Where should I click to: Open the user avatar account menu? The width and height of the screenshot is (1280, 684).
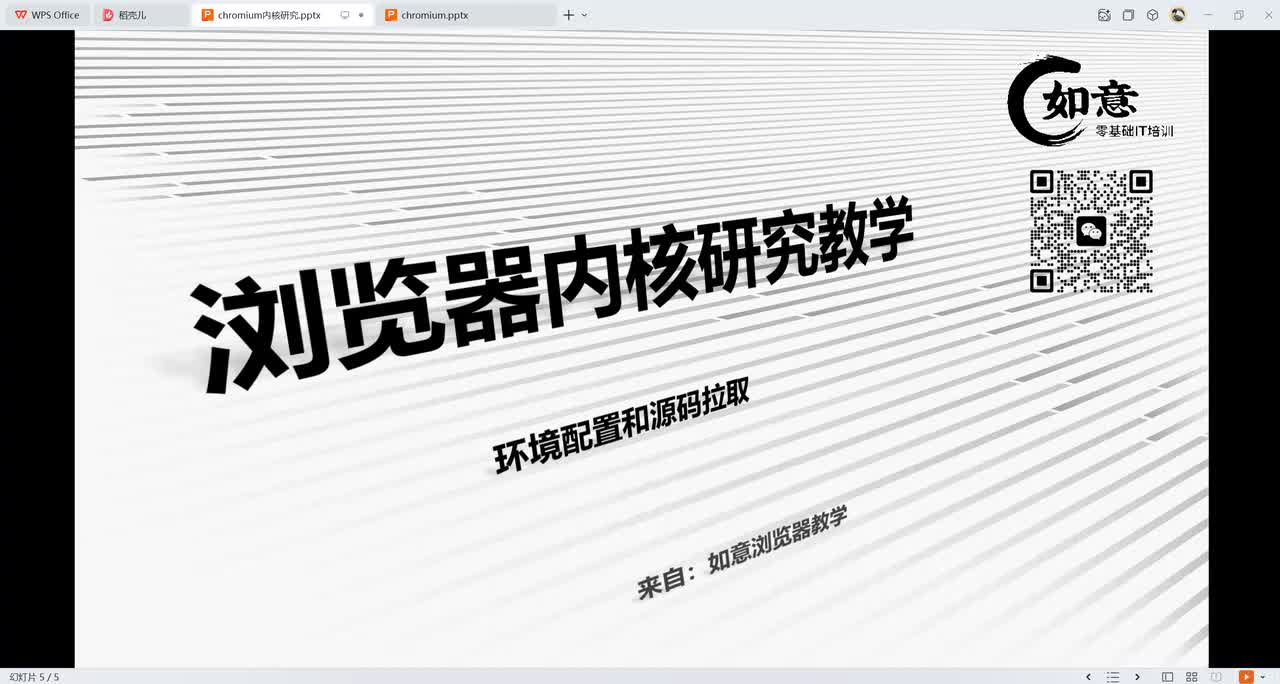click(1178, 15)
